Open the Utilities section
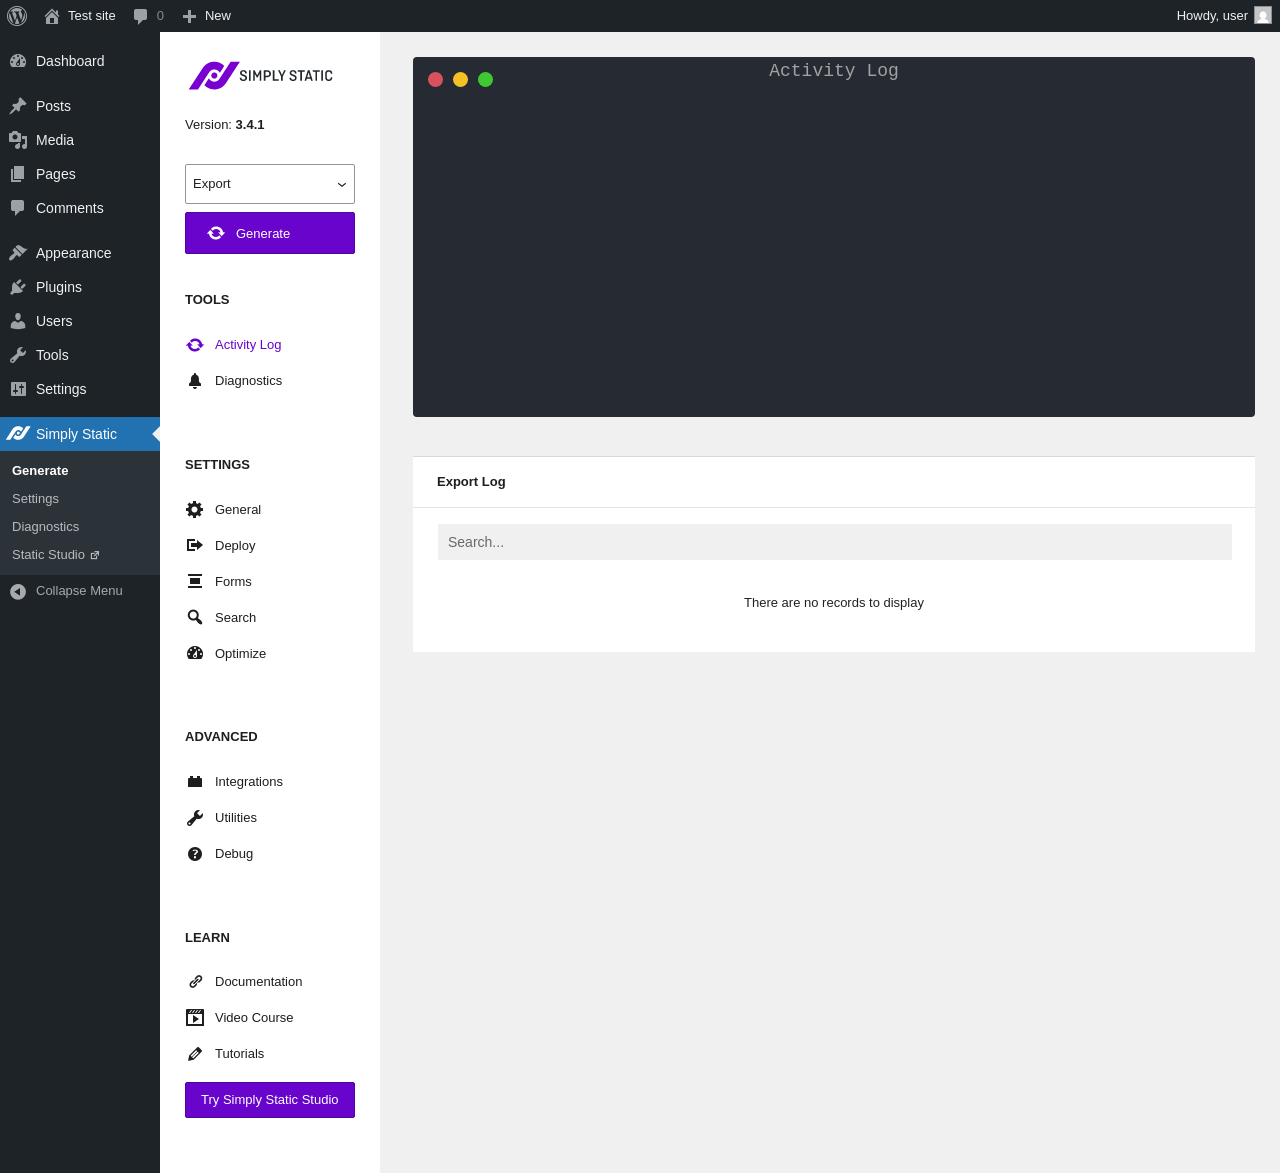The width and height of the screenshot is (1280, 1173). 236,818
